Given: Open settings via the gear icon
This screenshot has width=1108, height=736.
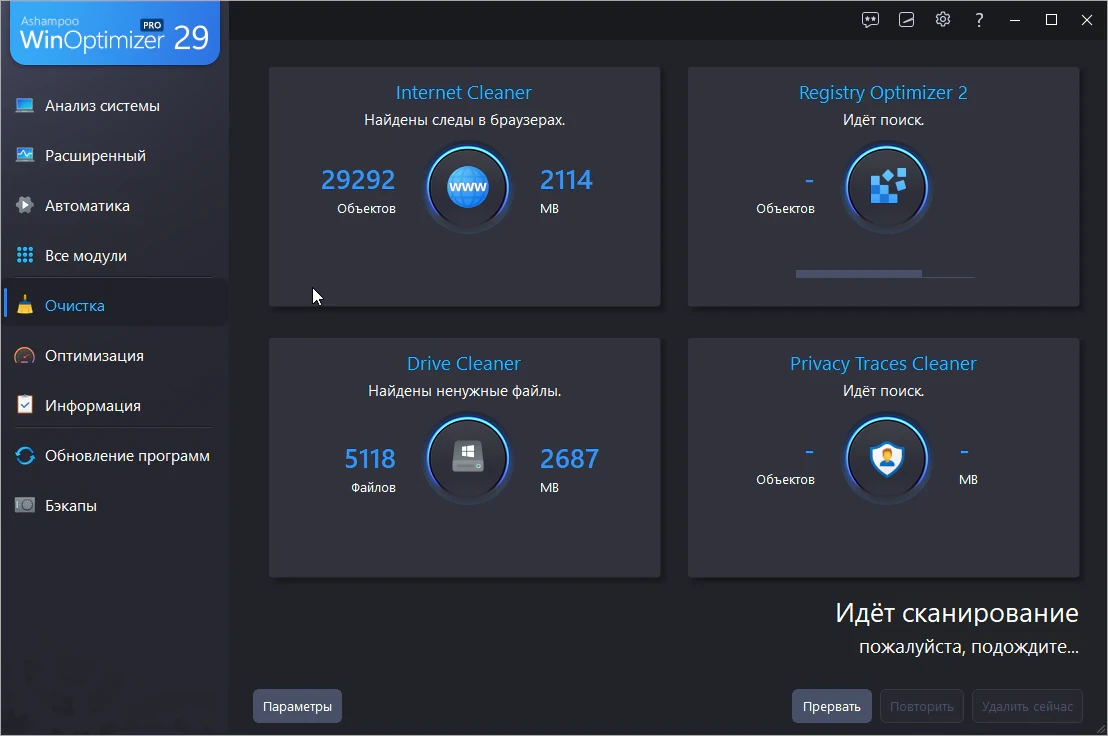Looking at the screenshot, I should (943, 20).
